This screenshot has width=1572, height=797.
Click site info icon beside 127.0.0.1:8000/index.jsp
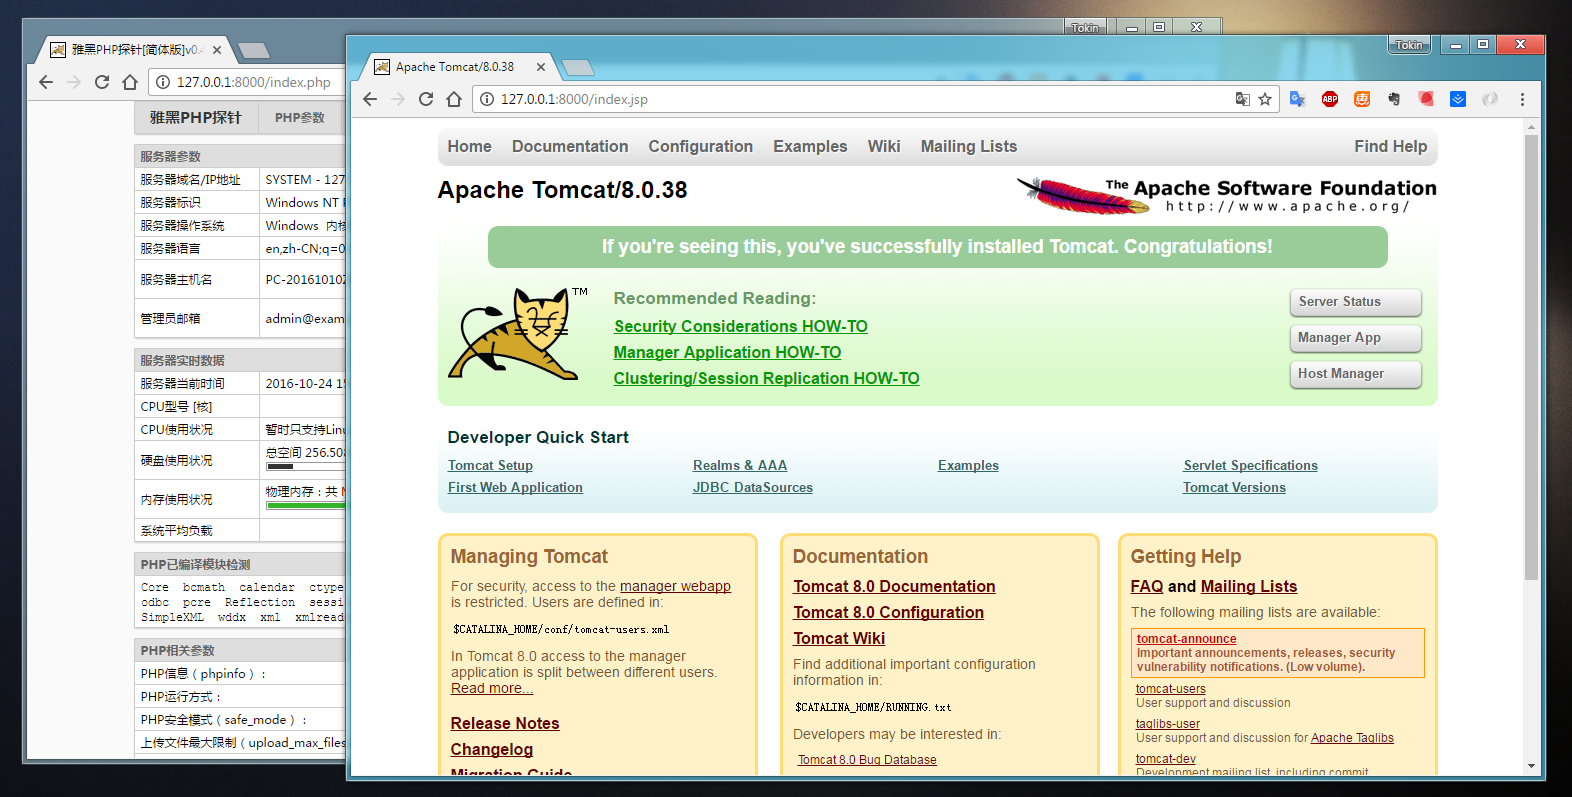pos(487,99)
